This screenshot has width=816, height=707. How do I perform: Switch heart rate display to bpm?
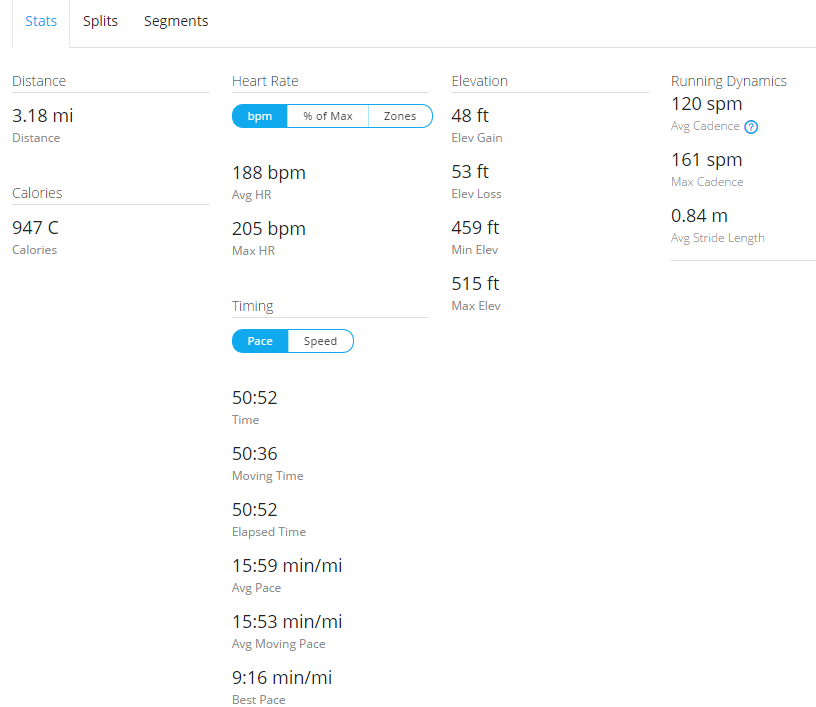(260, 116)
